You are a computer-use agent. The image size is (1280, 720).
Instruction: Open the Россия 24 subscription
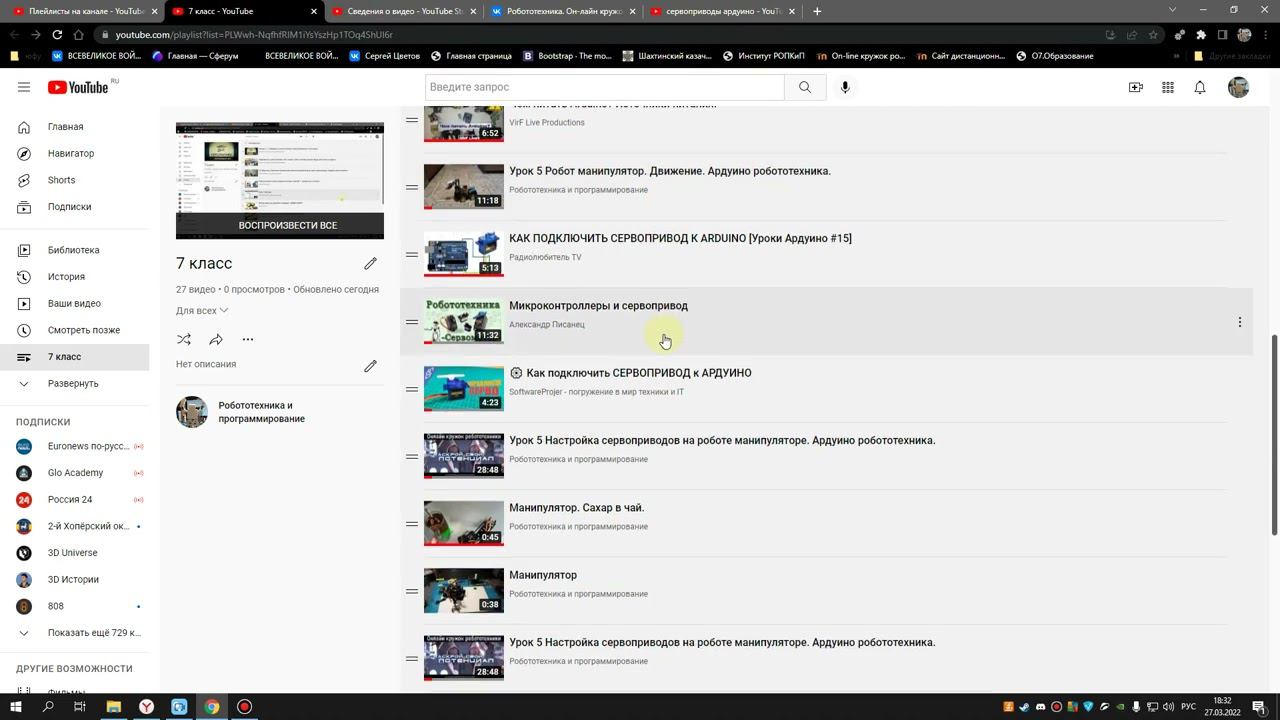(x=74, y=499)
